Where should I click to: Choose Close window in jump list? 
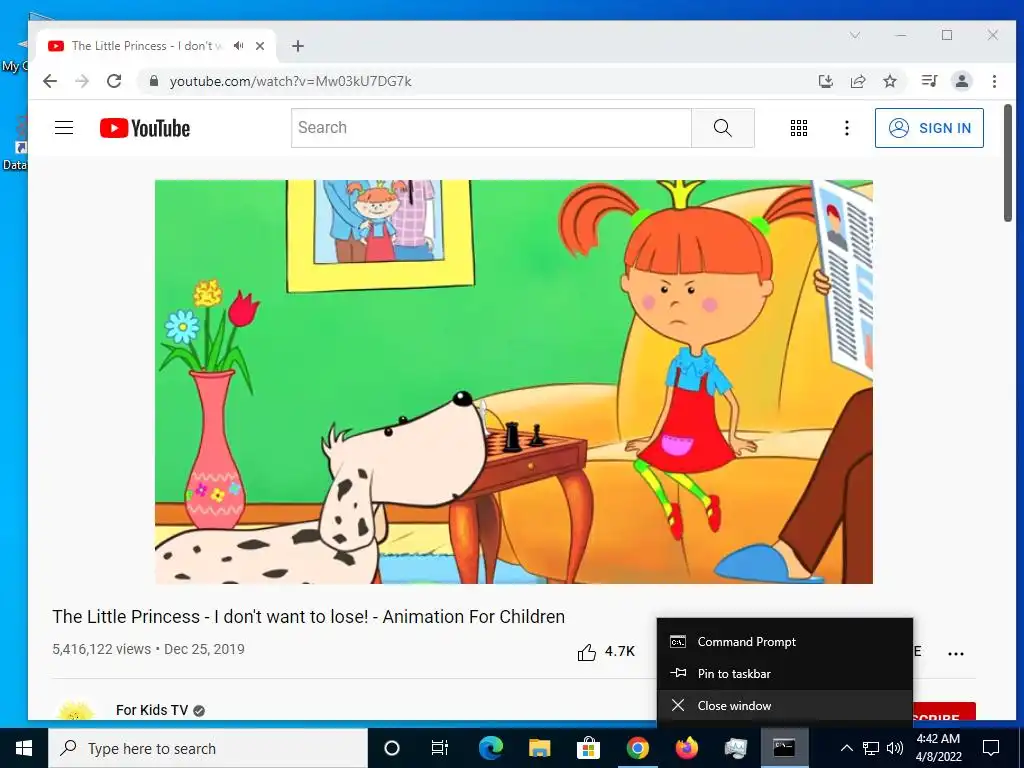(785, 706)
